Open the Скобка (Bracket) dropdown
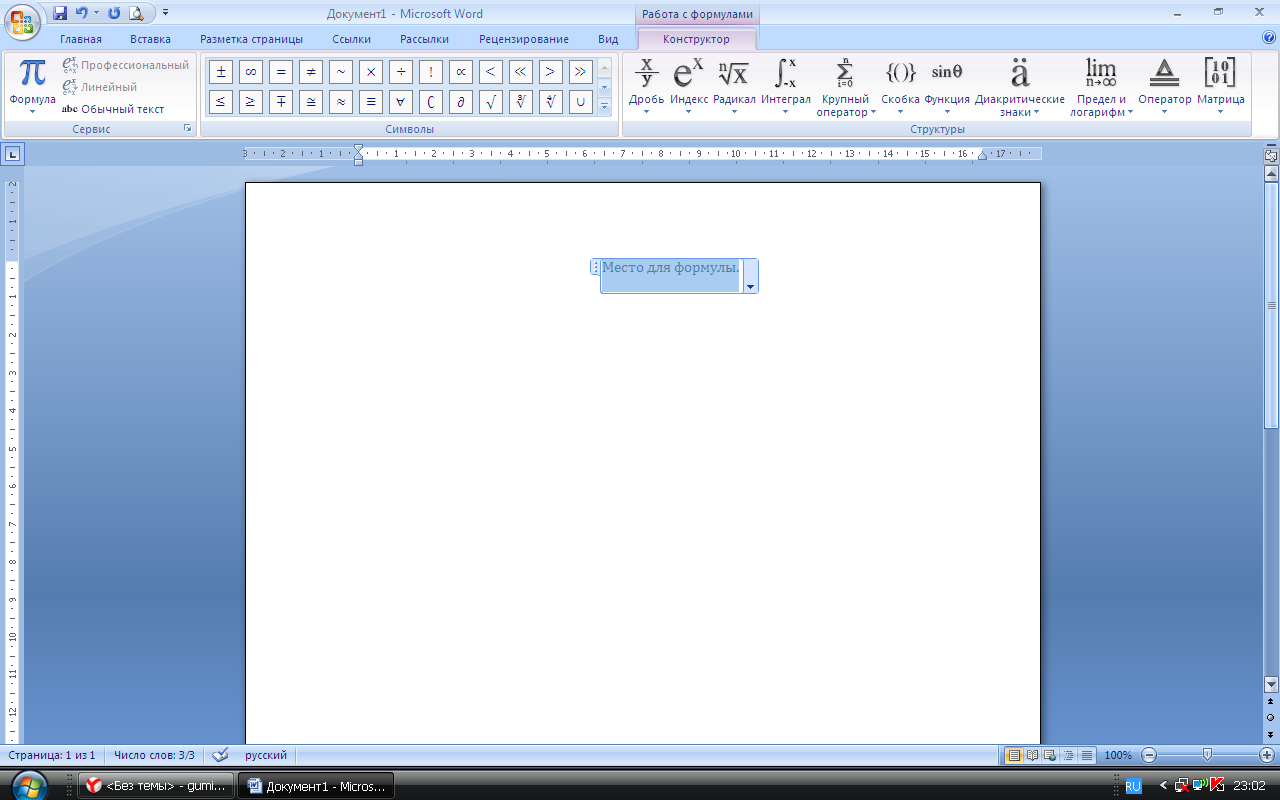The image size is (1280, 800). tap(900, 88)
